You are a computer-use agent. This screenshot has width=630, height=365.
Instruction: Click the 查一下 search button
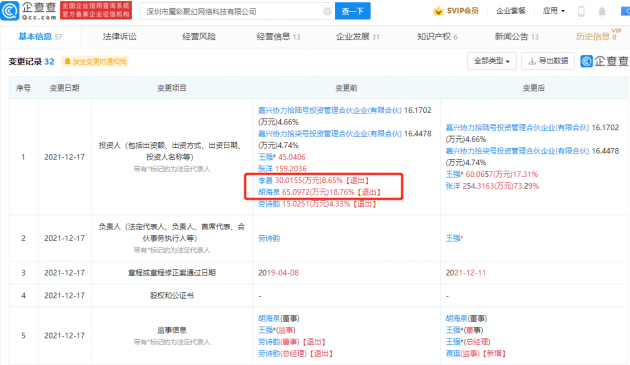pyautogui.click(x=353, y=11)
